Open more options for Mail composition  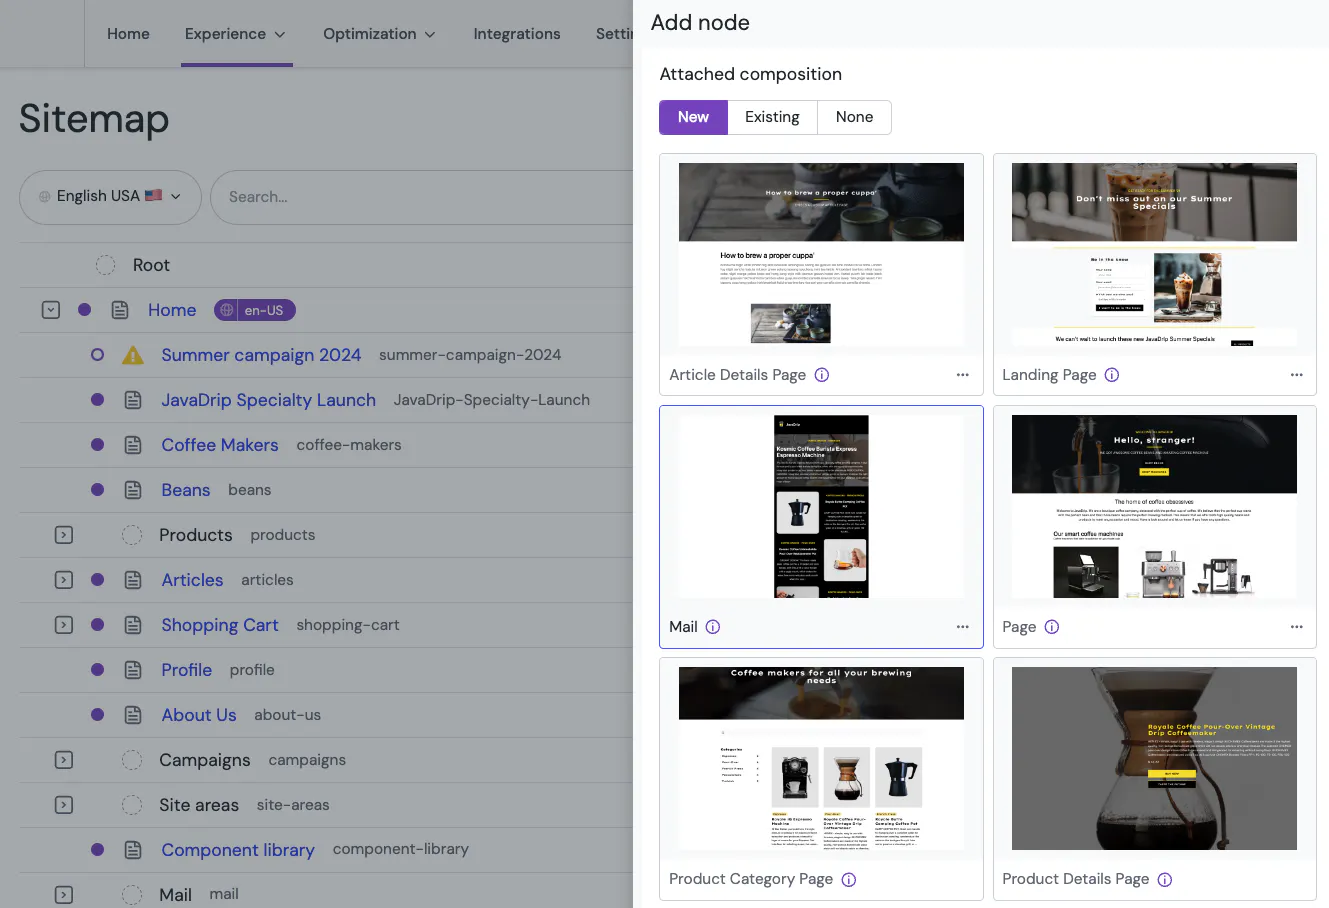click(x=962, y=627)
